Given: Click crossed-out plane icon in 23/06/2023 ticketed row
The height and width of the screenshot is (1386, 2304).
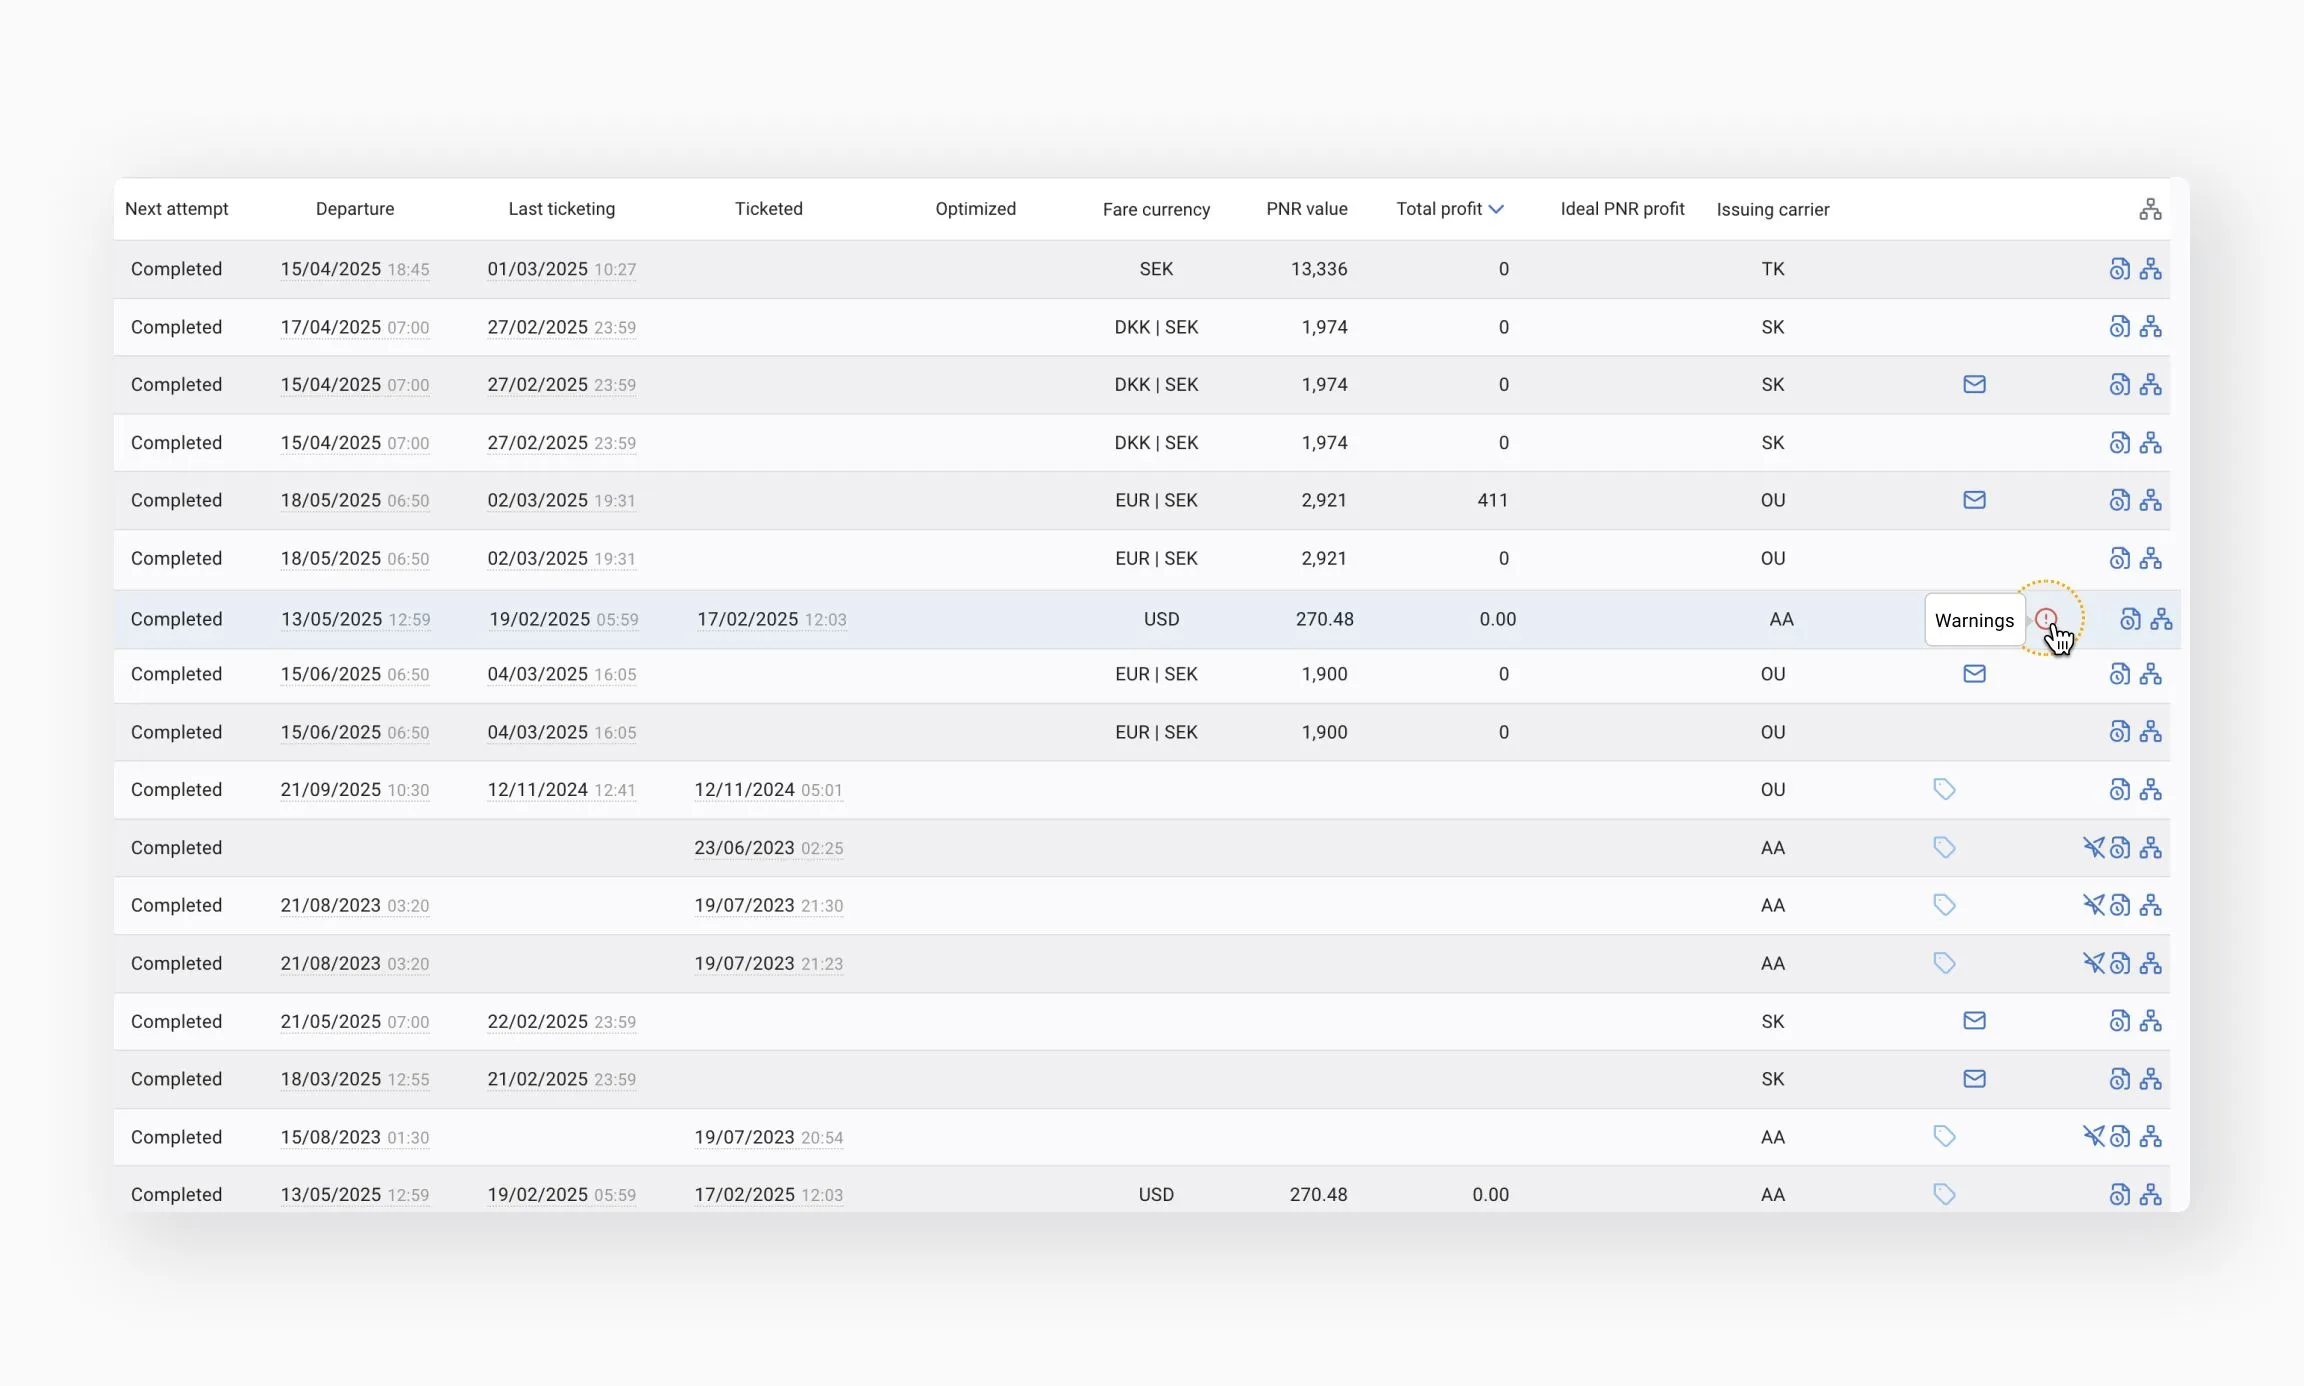Looking at the screenshot, I should [2093, 848].
